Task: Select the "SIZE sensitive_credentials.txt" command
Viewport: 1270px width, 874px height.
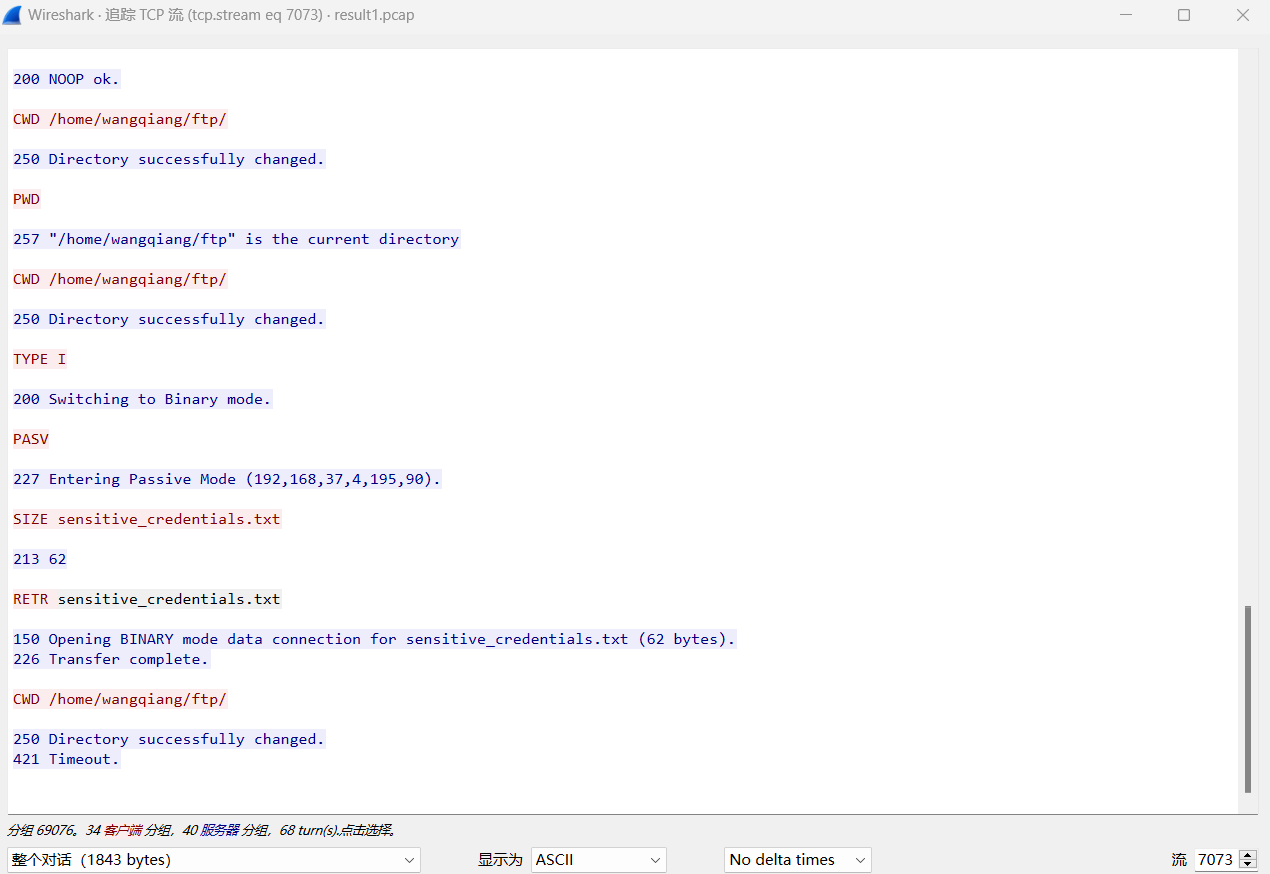Action: point(146,519)
